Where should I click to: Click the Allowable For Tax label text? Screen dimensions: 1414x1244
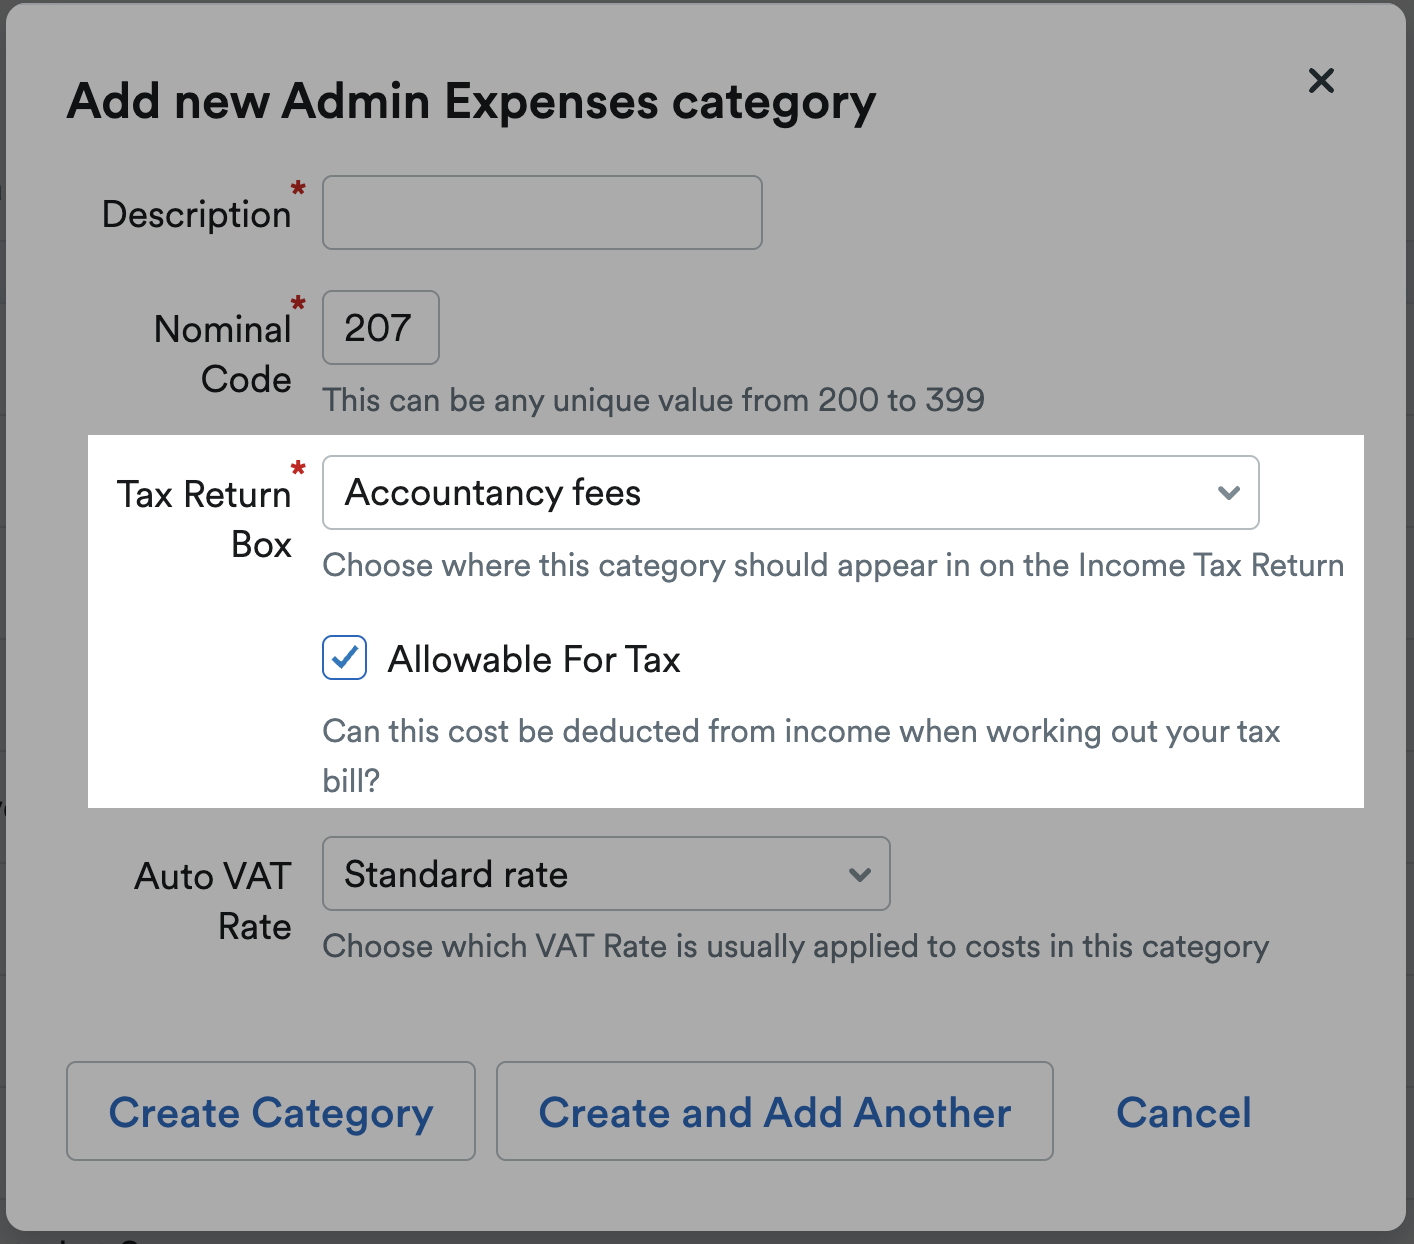click(534, 659)
